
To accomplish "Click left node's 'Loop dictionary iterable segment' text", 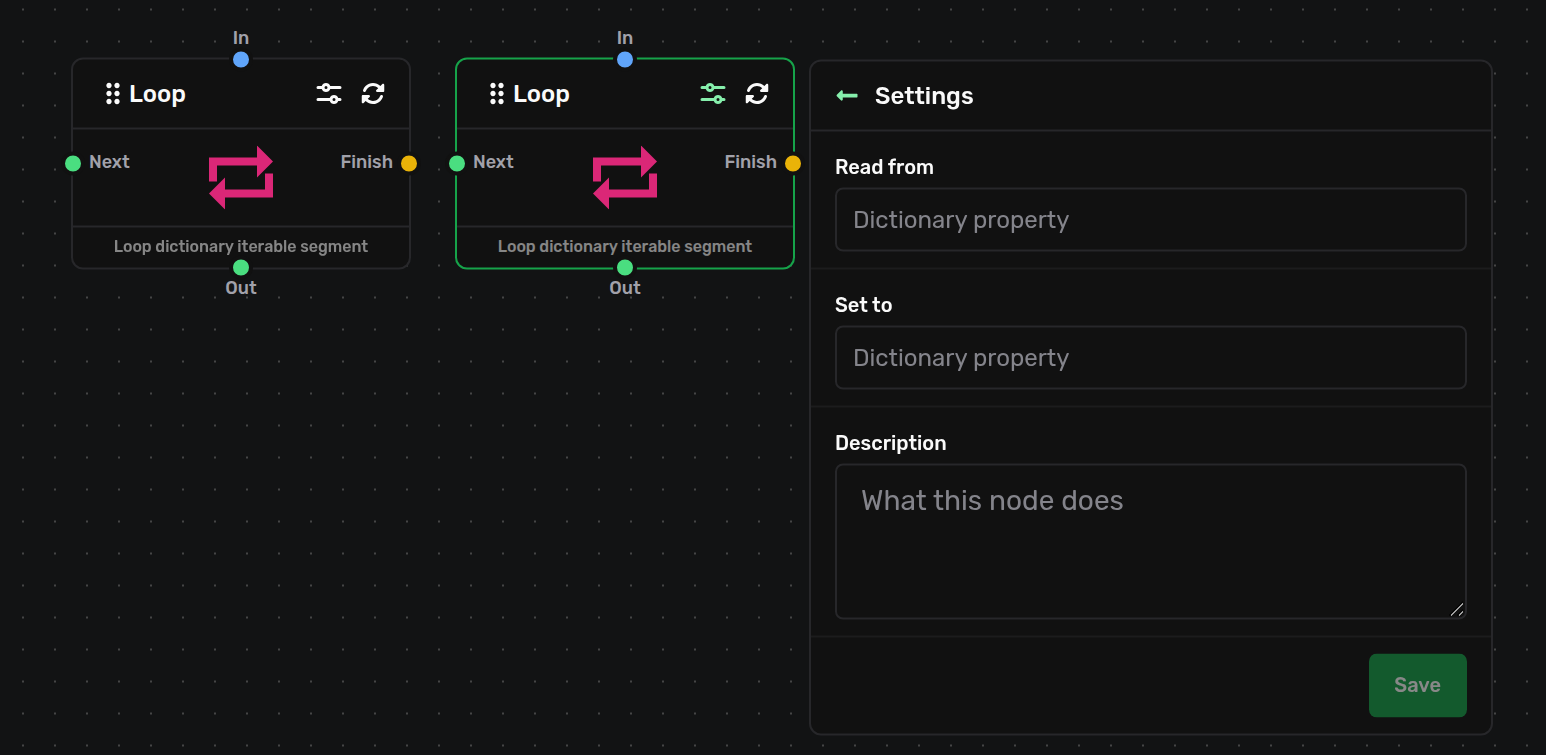I will click(241, 246).
